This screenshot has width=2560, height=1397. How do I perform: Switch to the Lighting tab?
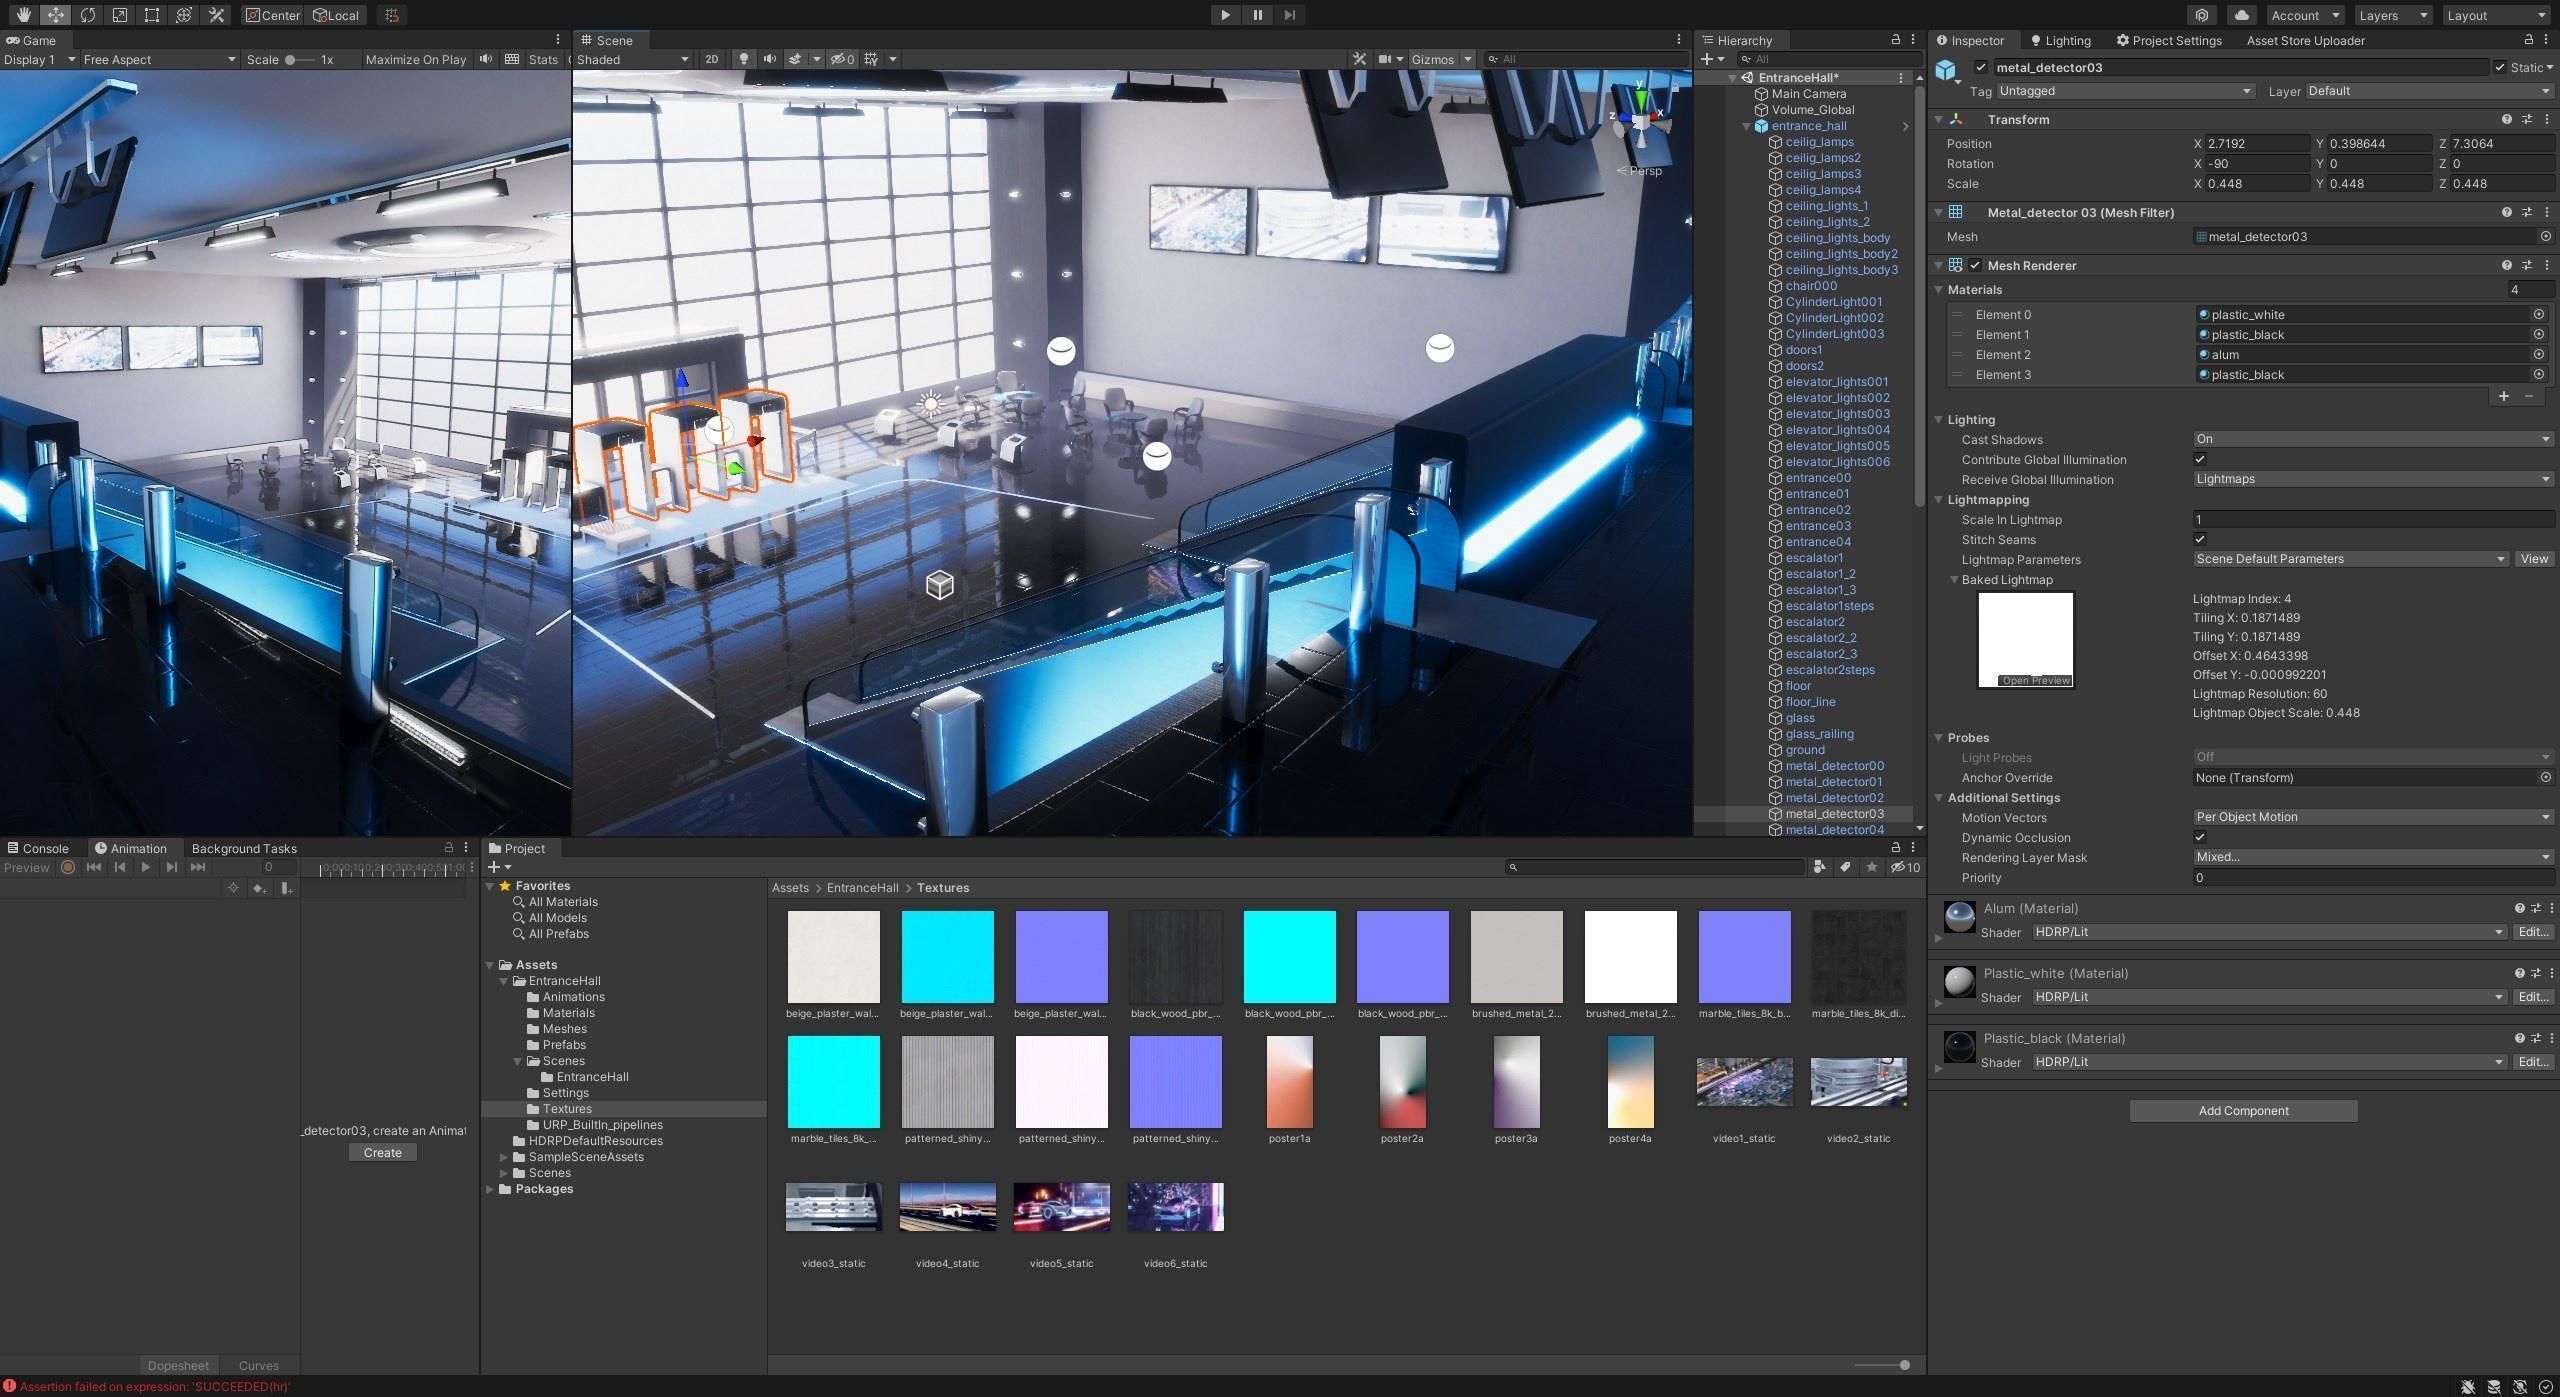click(2060, 41)
